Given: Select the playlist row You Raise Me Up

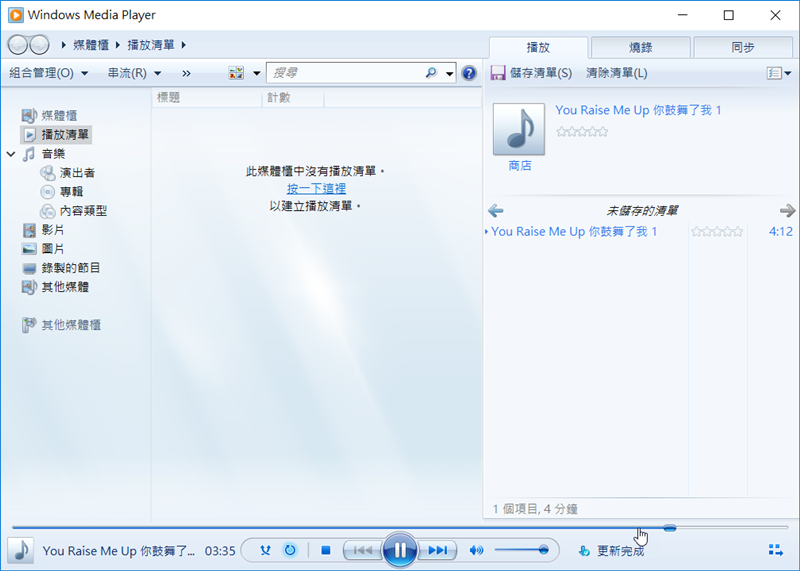Looking at the screenshot, I should click(639, 232).
